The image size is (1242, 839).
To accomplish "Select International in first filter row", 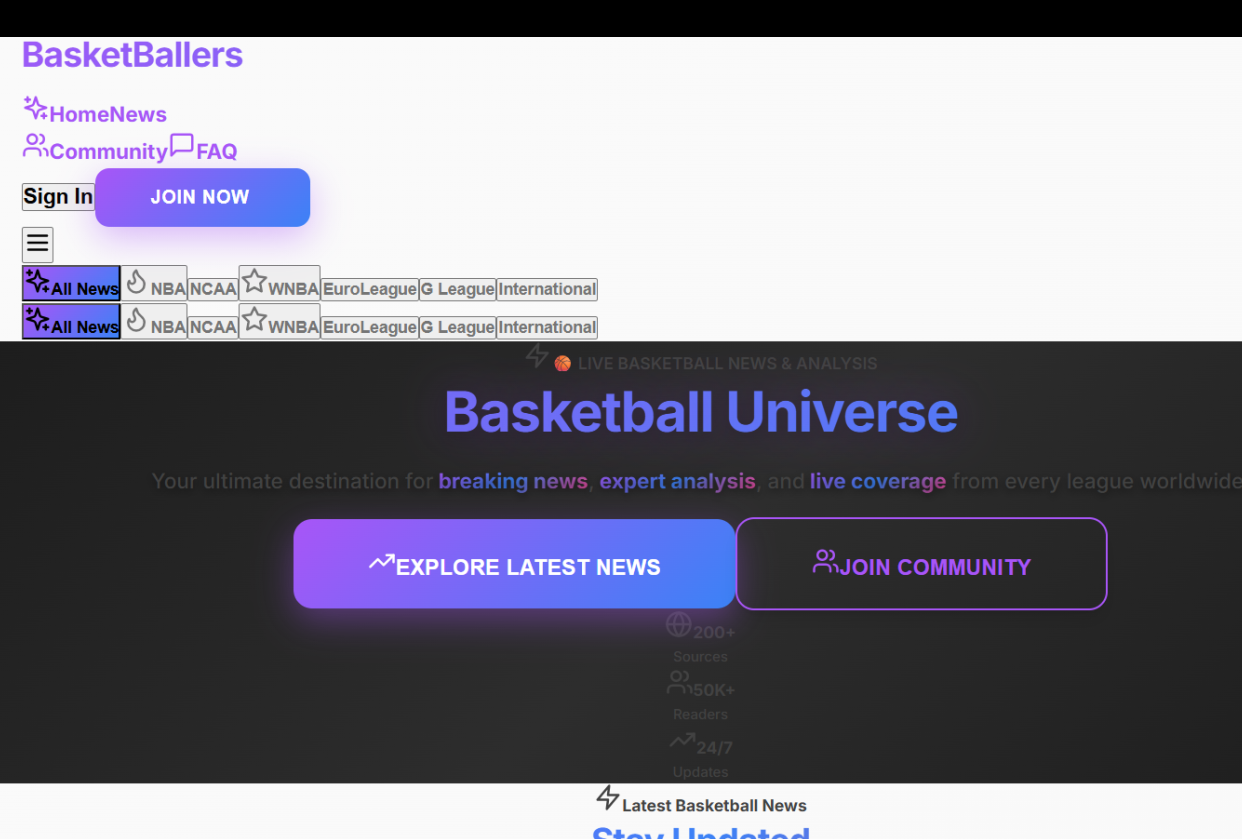I will (547, 289).
